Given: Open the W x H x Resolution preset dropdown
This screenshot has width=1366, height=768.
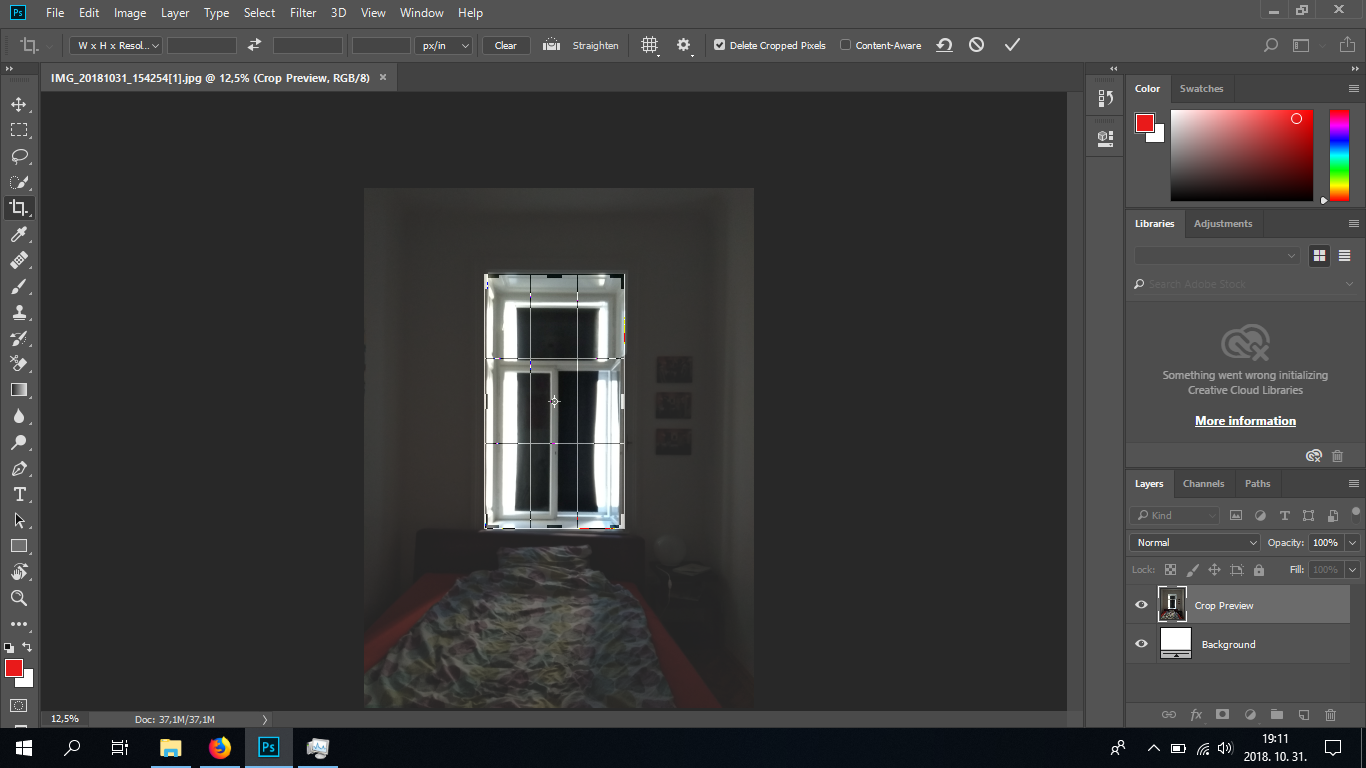Looking at the screenshot, I should (x=116, y=45).
